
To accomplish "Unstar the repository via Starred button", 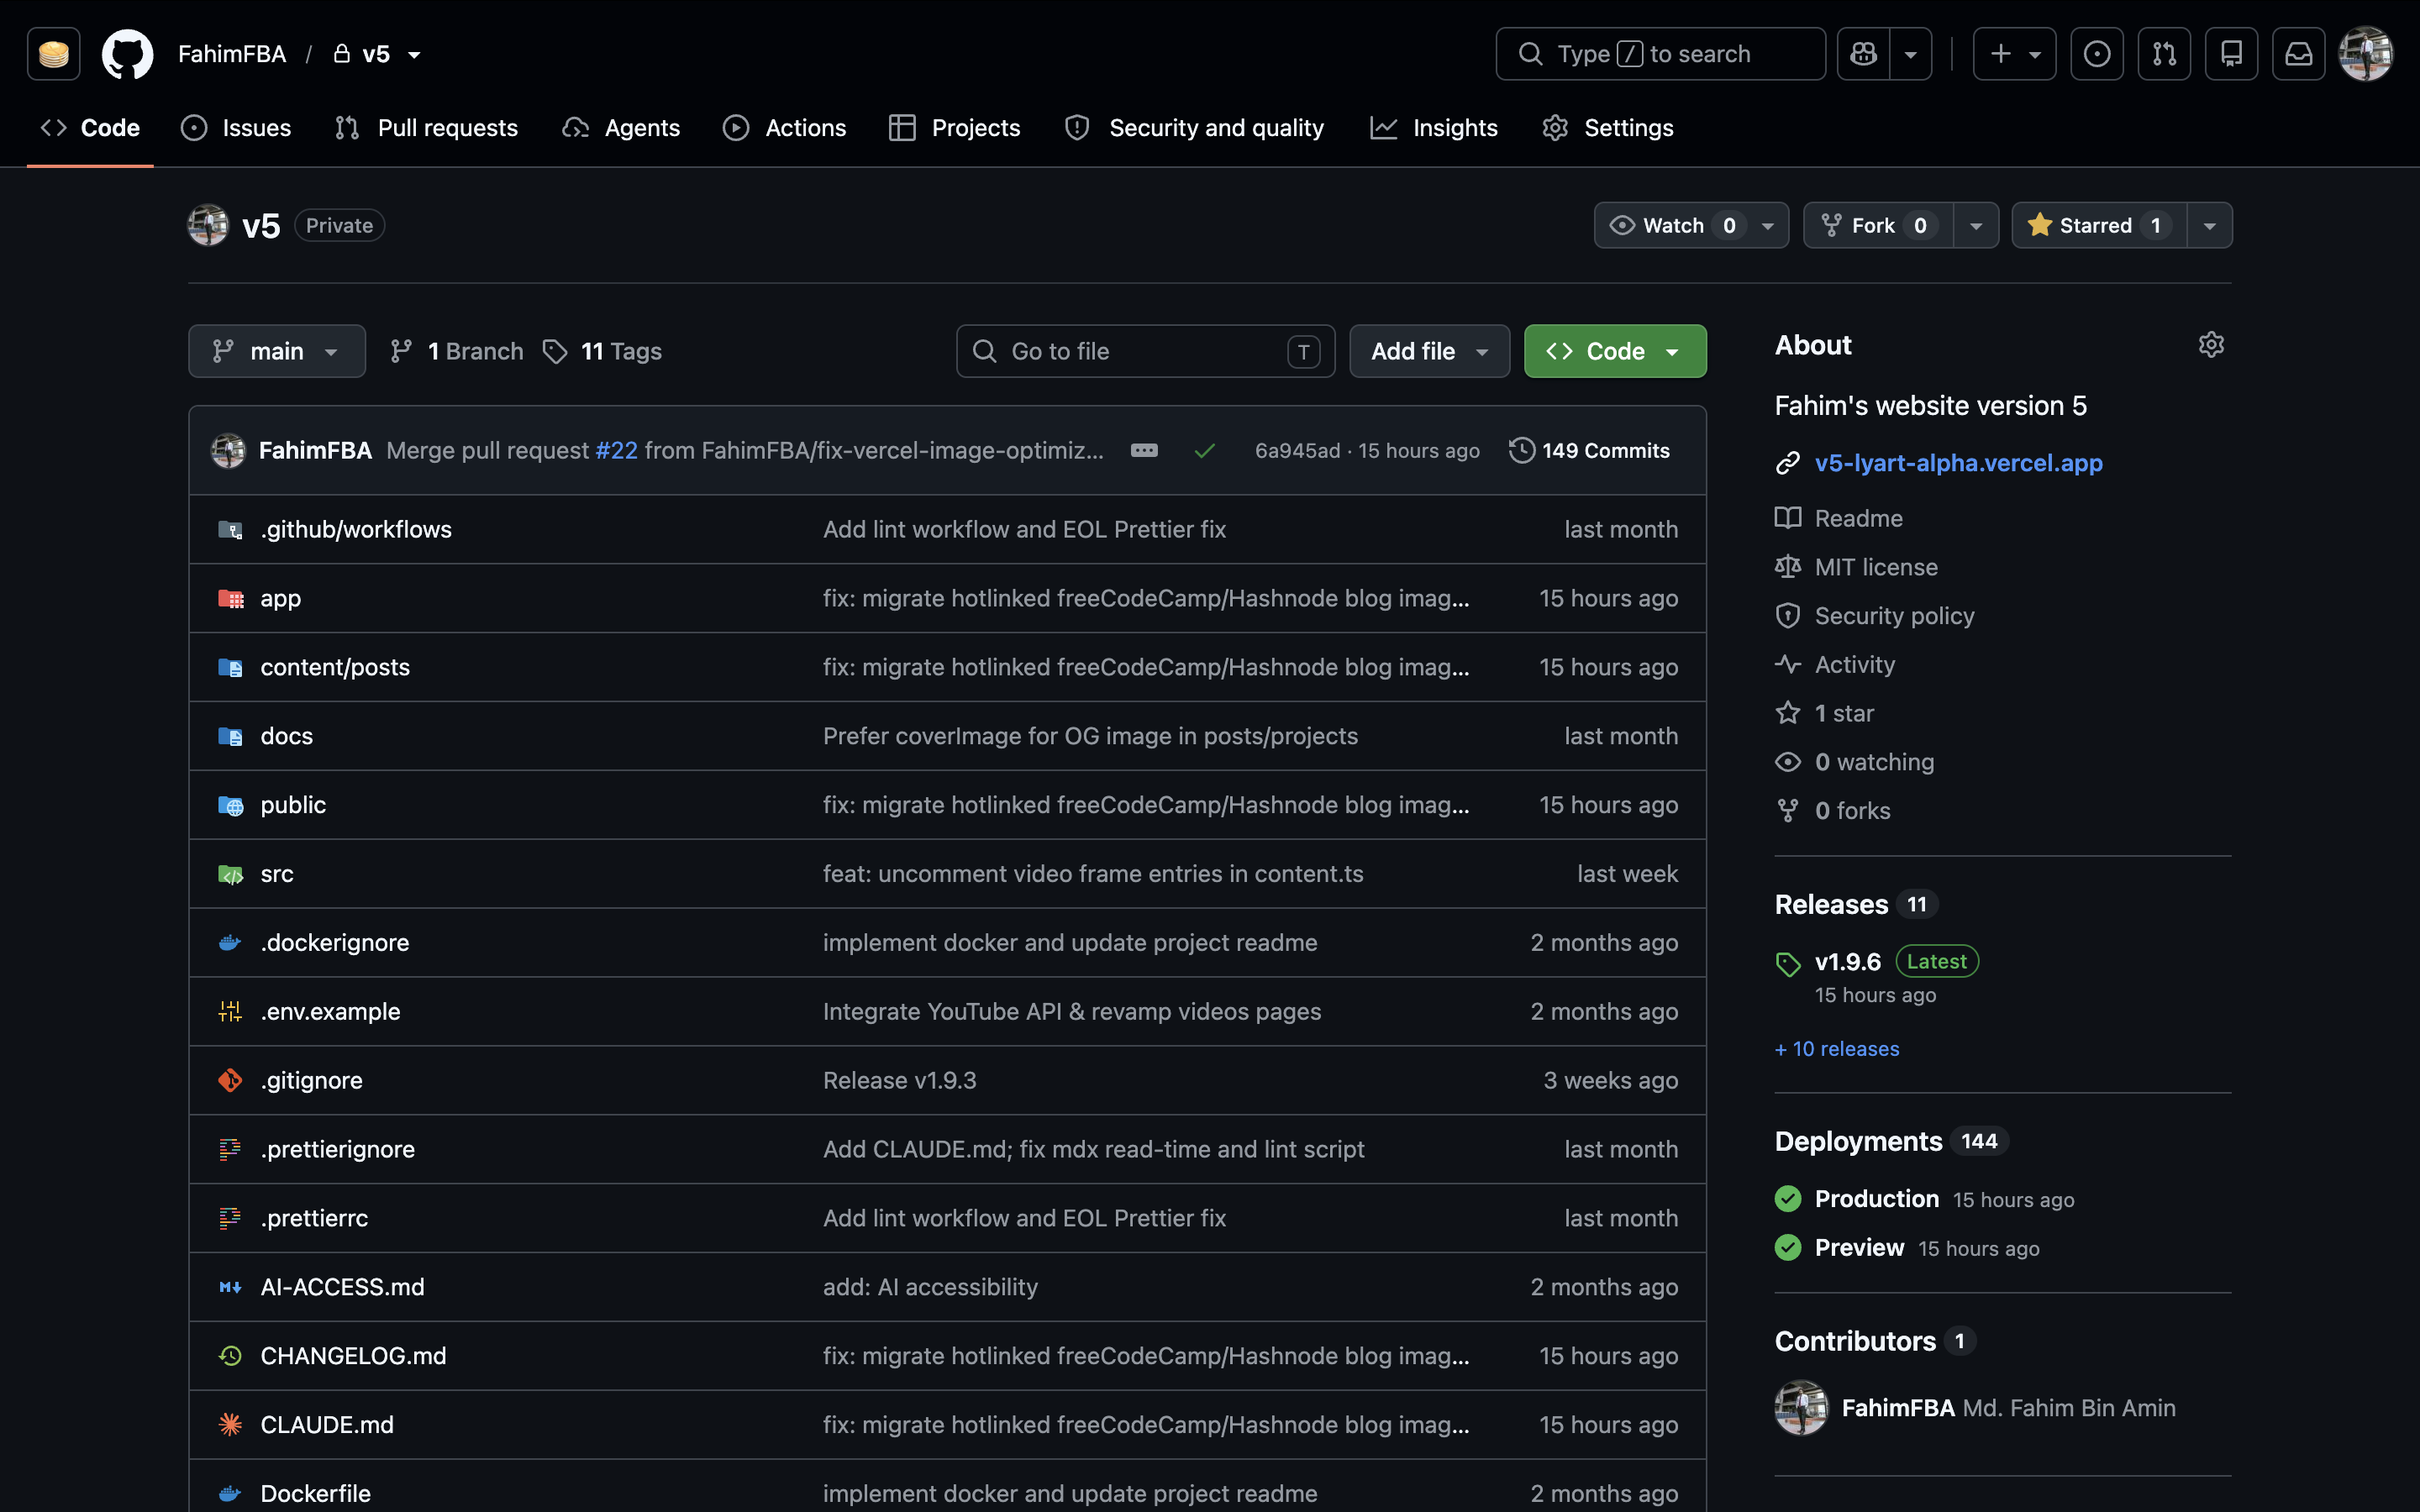I will pyautogui.click(x=2098, y=226).
